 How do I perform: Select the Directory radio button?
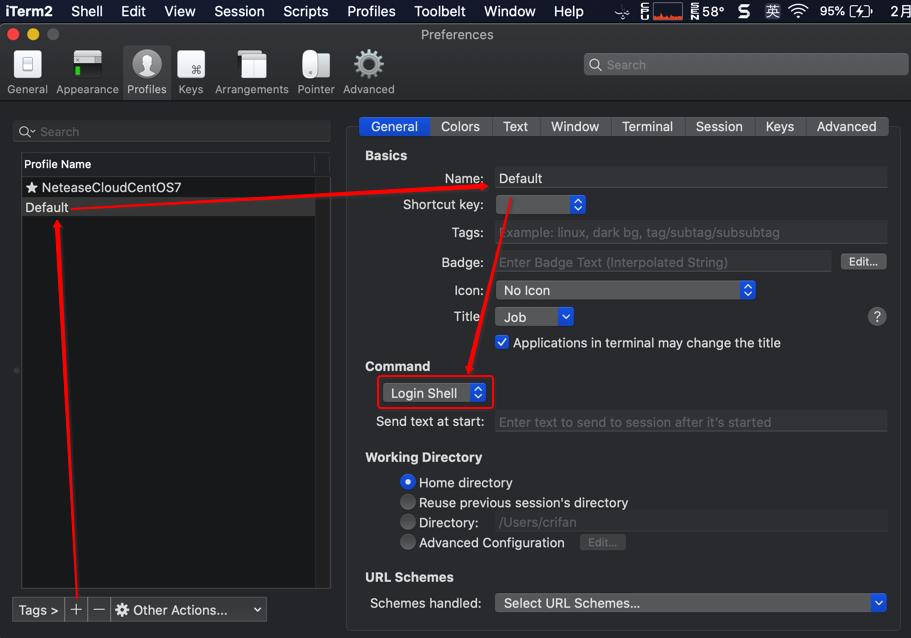408,522
